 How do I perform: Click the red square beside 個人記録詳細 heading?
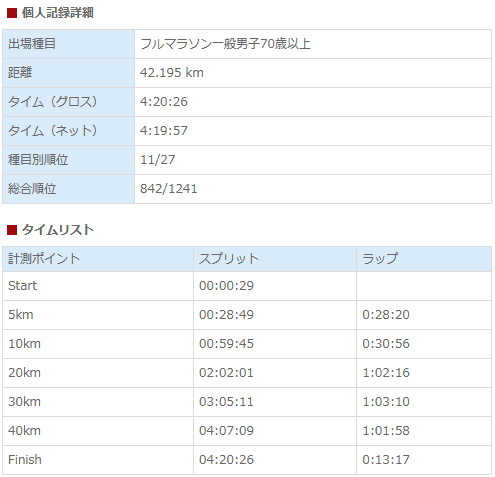12,13
